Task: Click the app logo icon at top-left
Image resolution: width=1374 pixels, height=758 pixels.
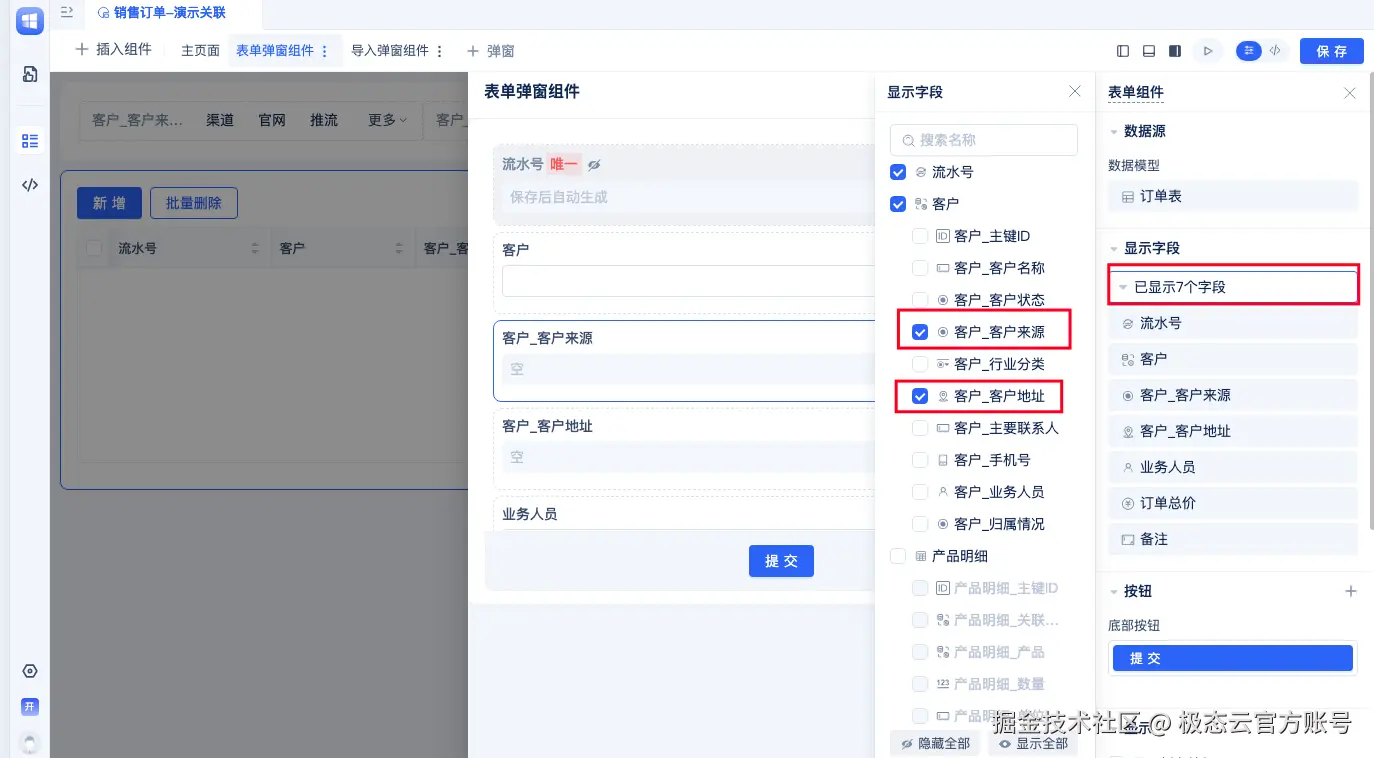Action: coord(30,21)
